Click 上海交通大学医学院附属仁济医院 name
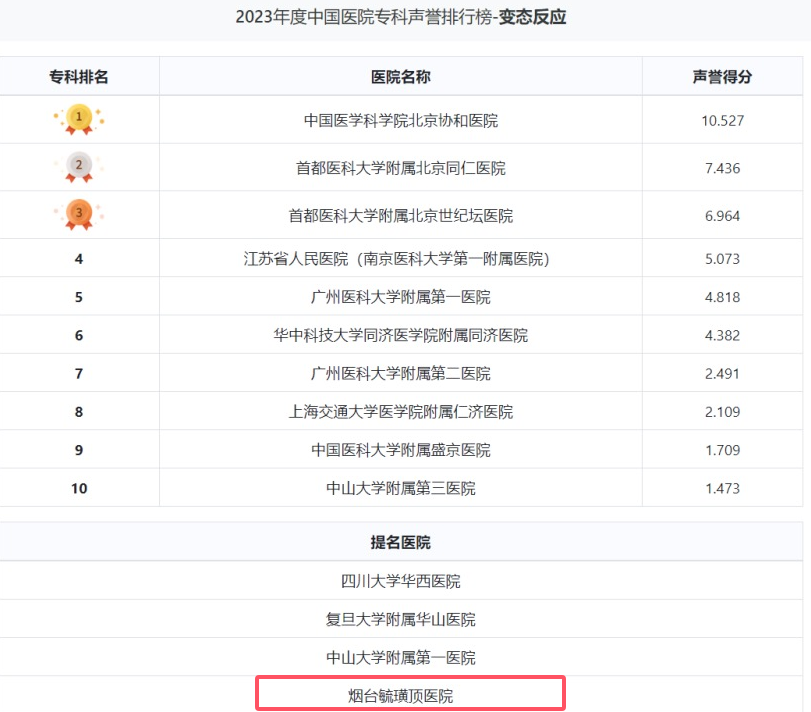The image size is (811, 712). [x=401, y=412]
